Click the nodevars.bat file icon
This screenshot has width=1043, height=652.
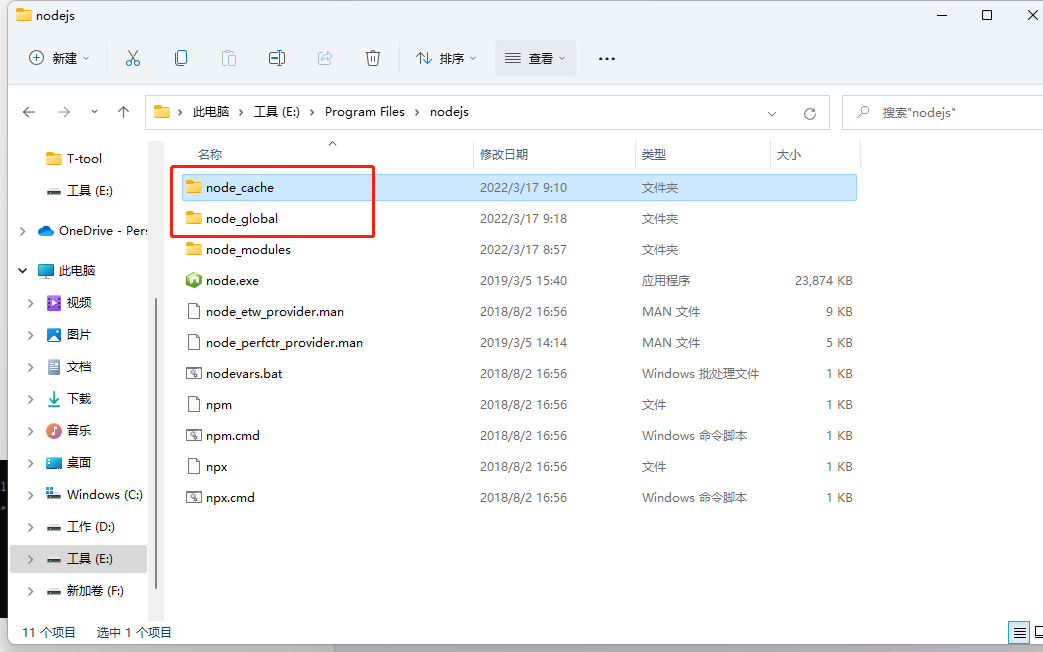[194, 373]
